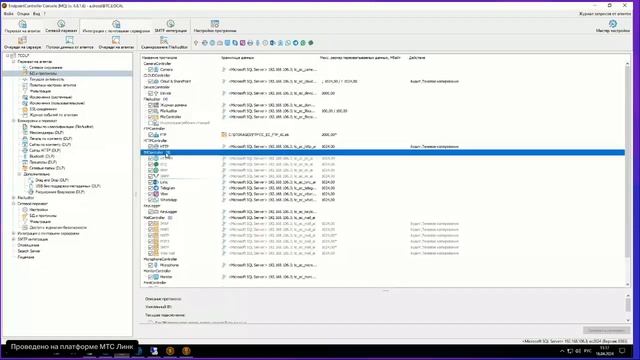This screenshot has height=360, width=640.
Task: Click the Telegram icon in protocol toolbar
Action: click(x=296, y=43)
